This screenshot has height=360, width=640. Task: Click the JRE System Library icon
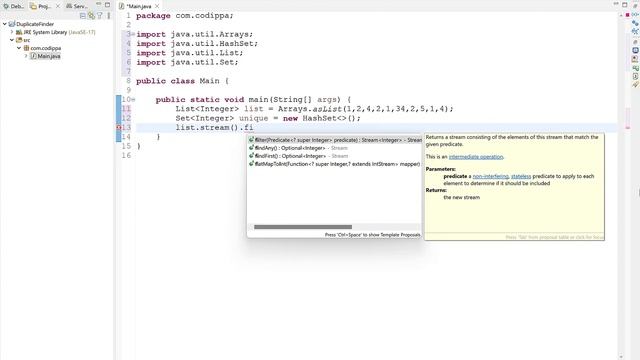point(19,32)
